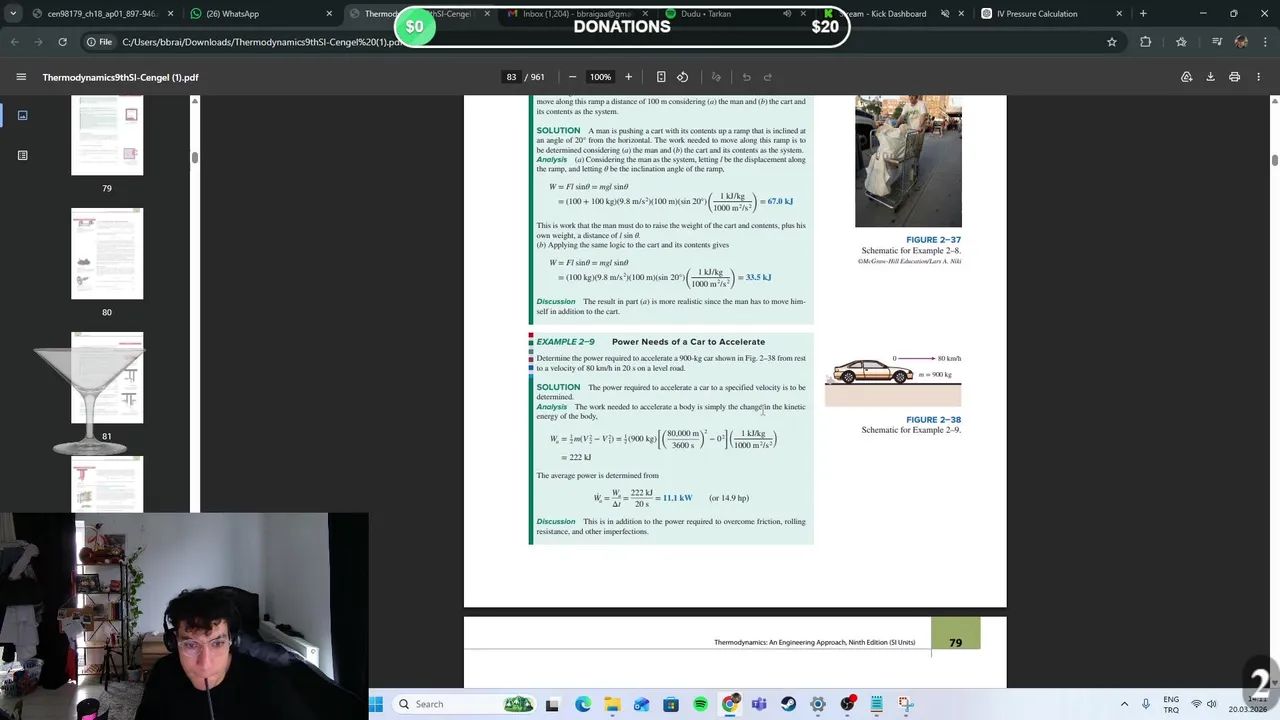Screen dimensions: 1280x720
Task: Select page 81 thumbnail
Action: (107, 378)
